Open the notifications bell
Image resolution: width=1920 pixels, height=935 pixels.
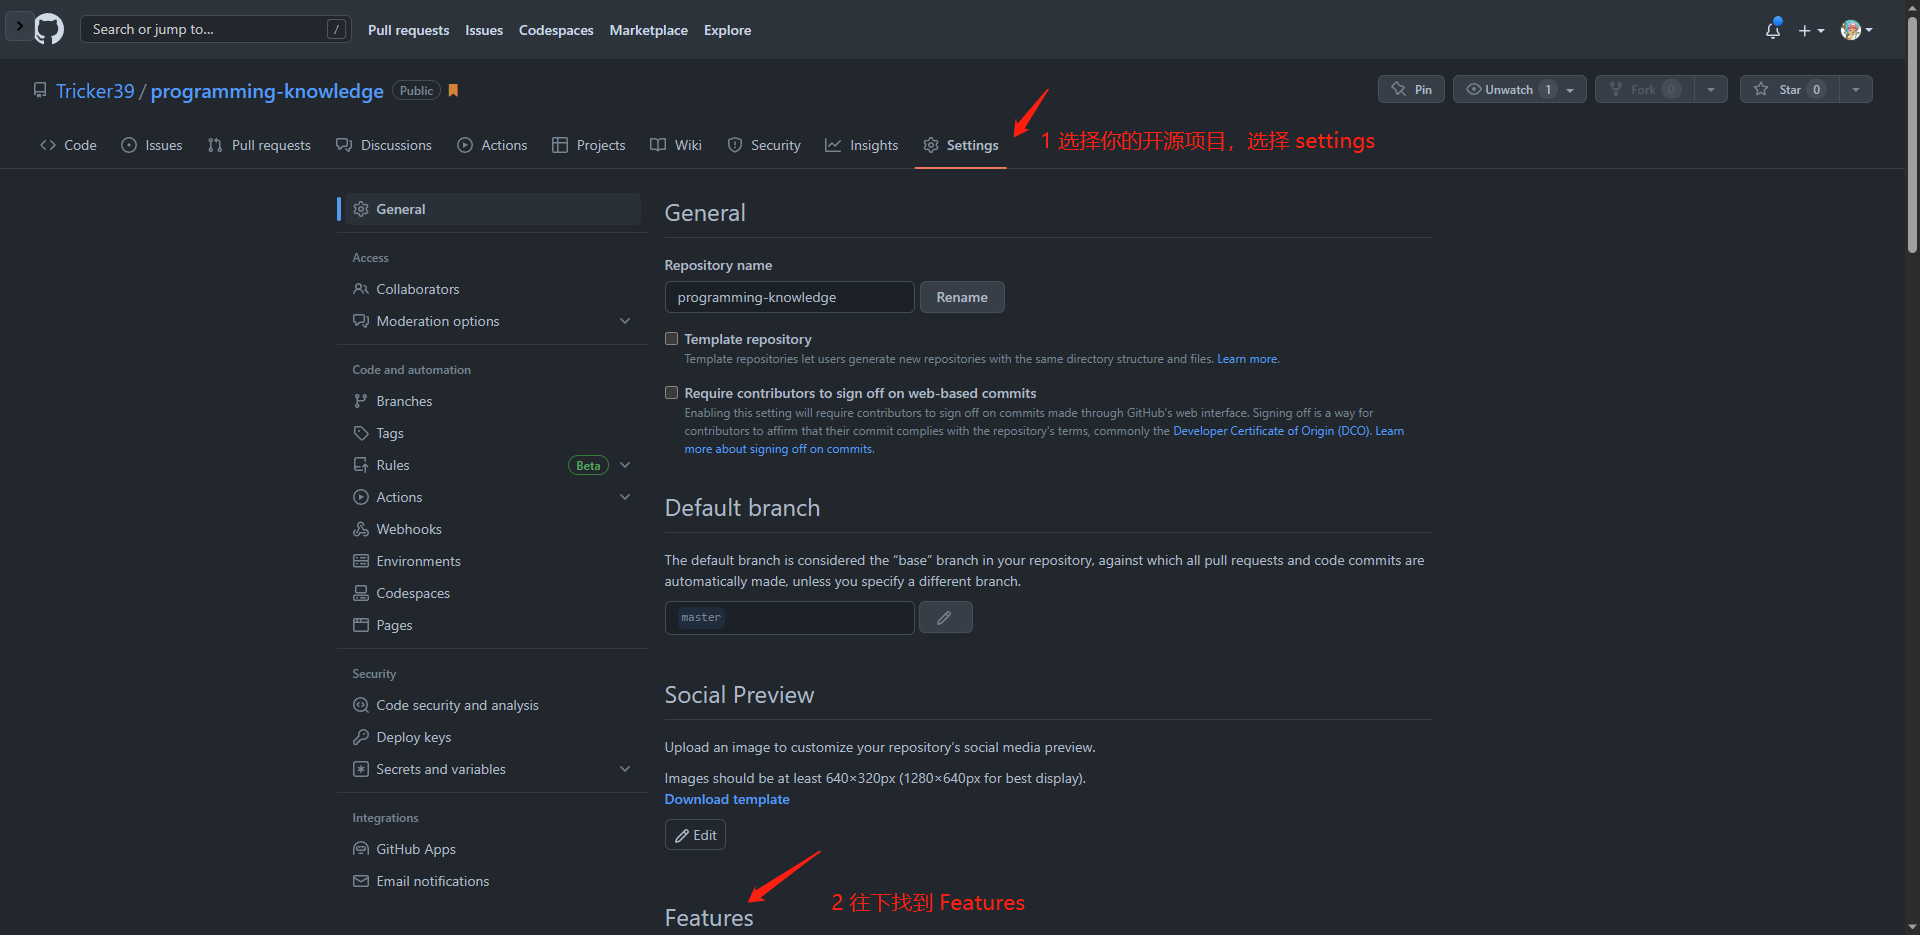click(x=1773, y=30)
